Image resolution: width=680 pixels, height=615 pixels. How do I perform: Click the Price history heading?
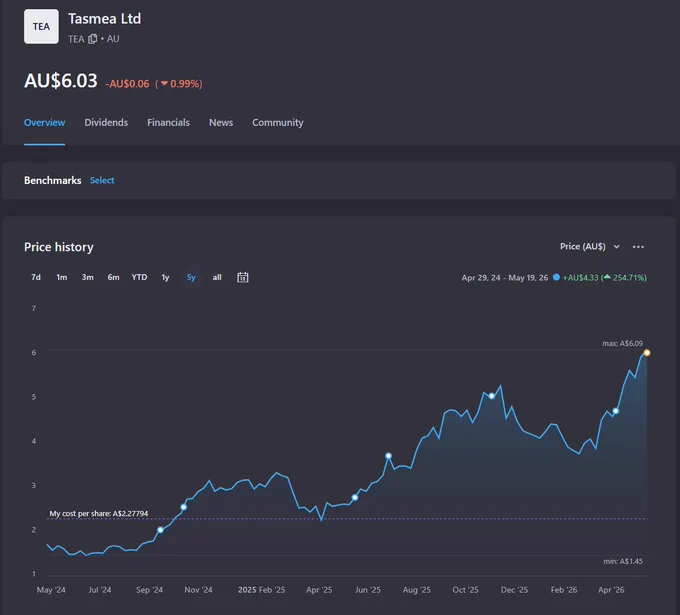coord(59,247)
